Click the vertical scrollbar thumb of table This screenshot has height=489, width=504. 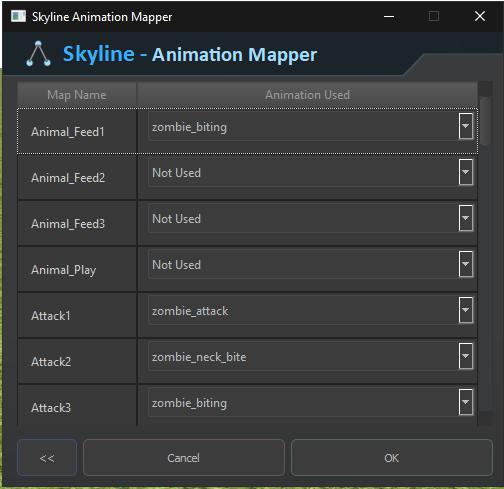click(x=485, y=121)
